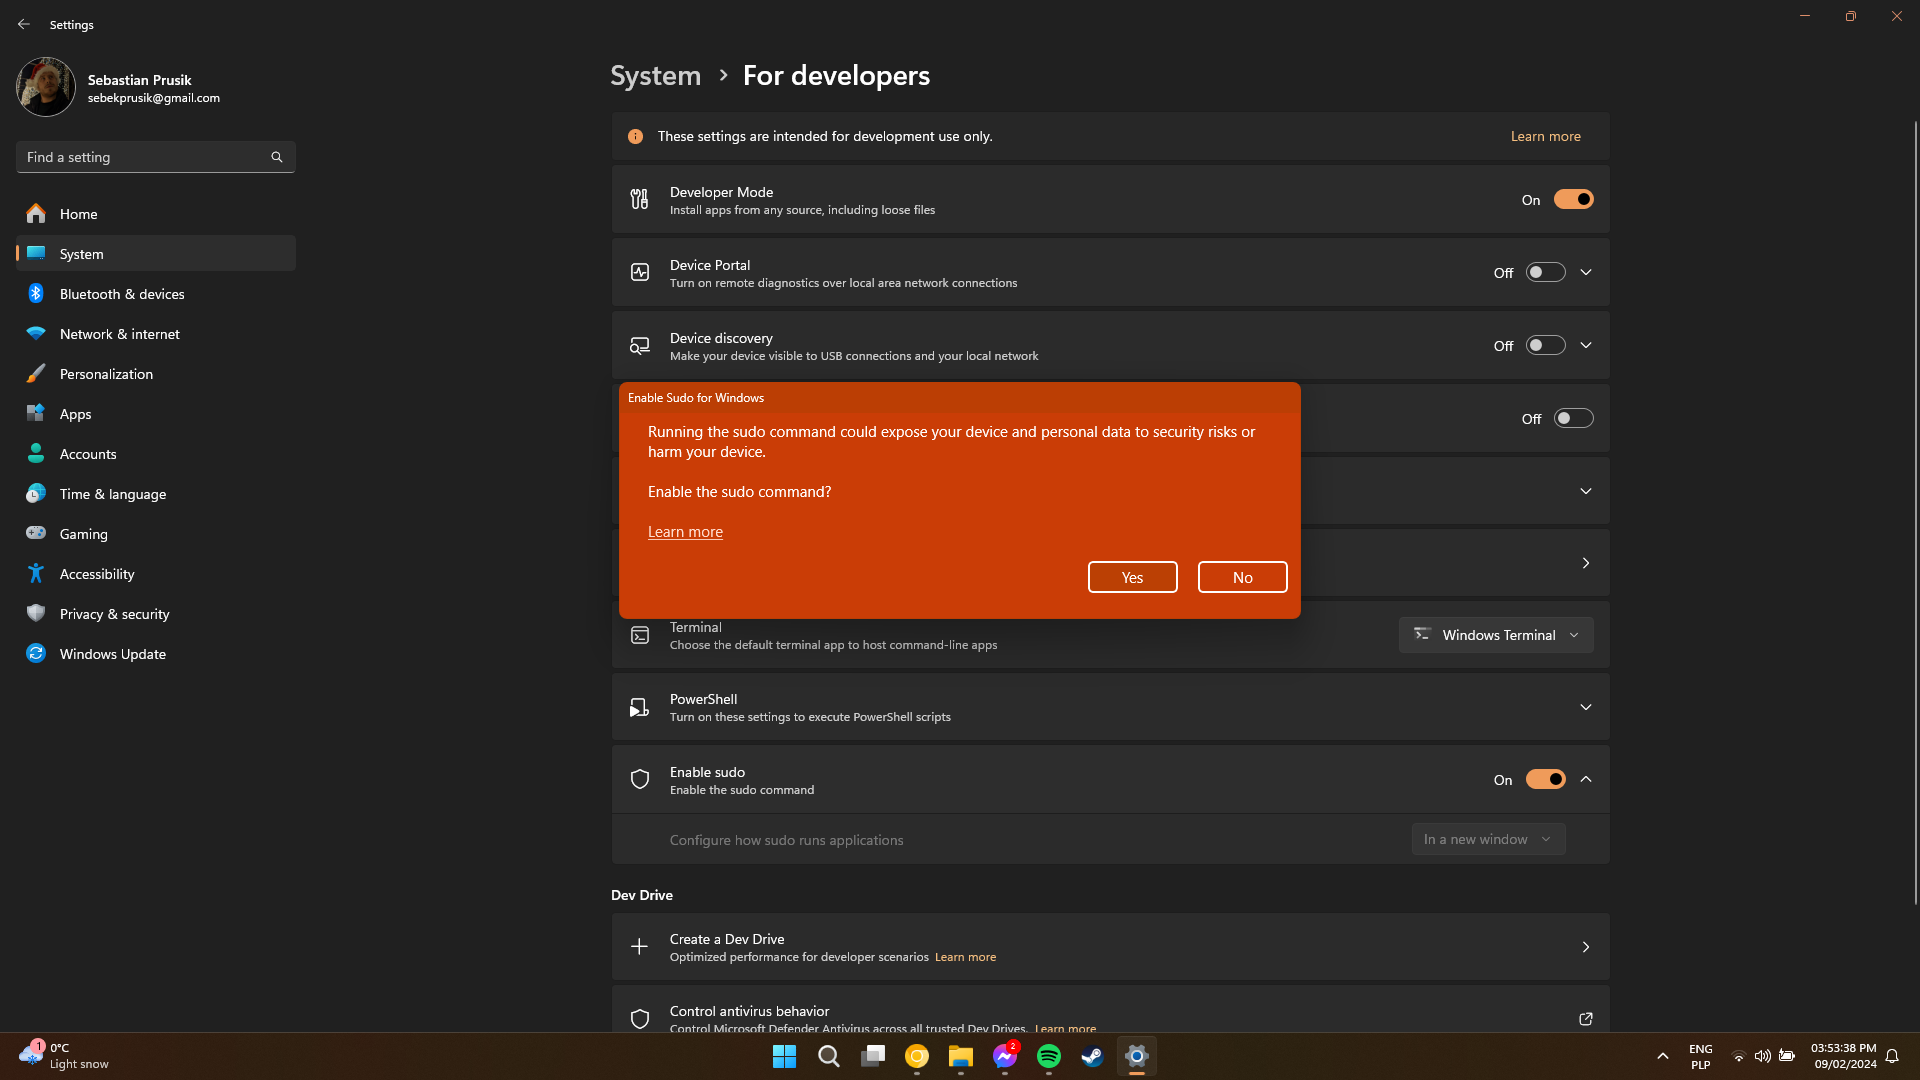Expand the PowerShell section chevron
1920x1080 pixels.
click(x=1585, y=706)
